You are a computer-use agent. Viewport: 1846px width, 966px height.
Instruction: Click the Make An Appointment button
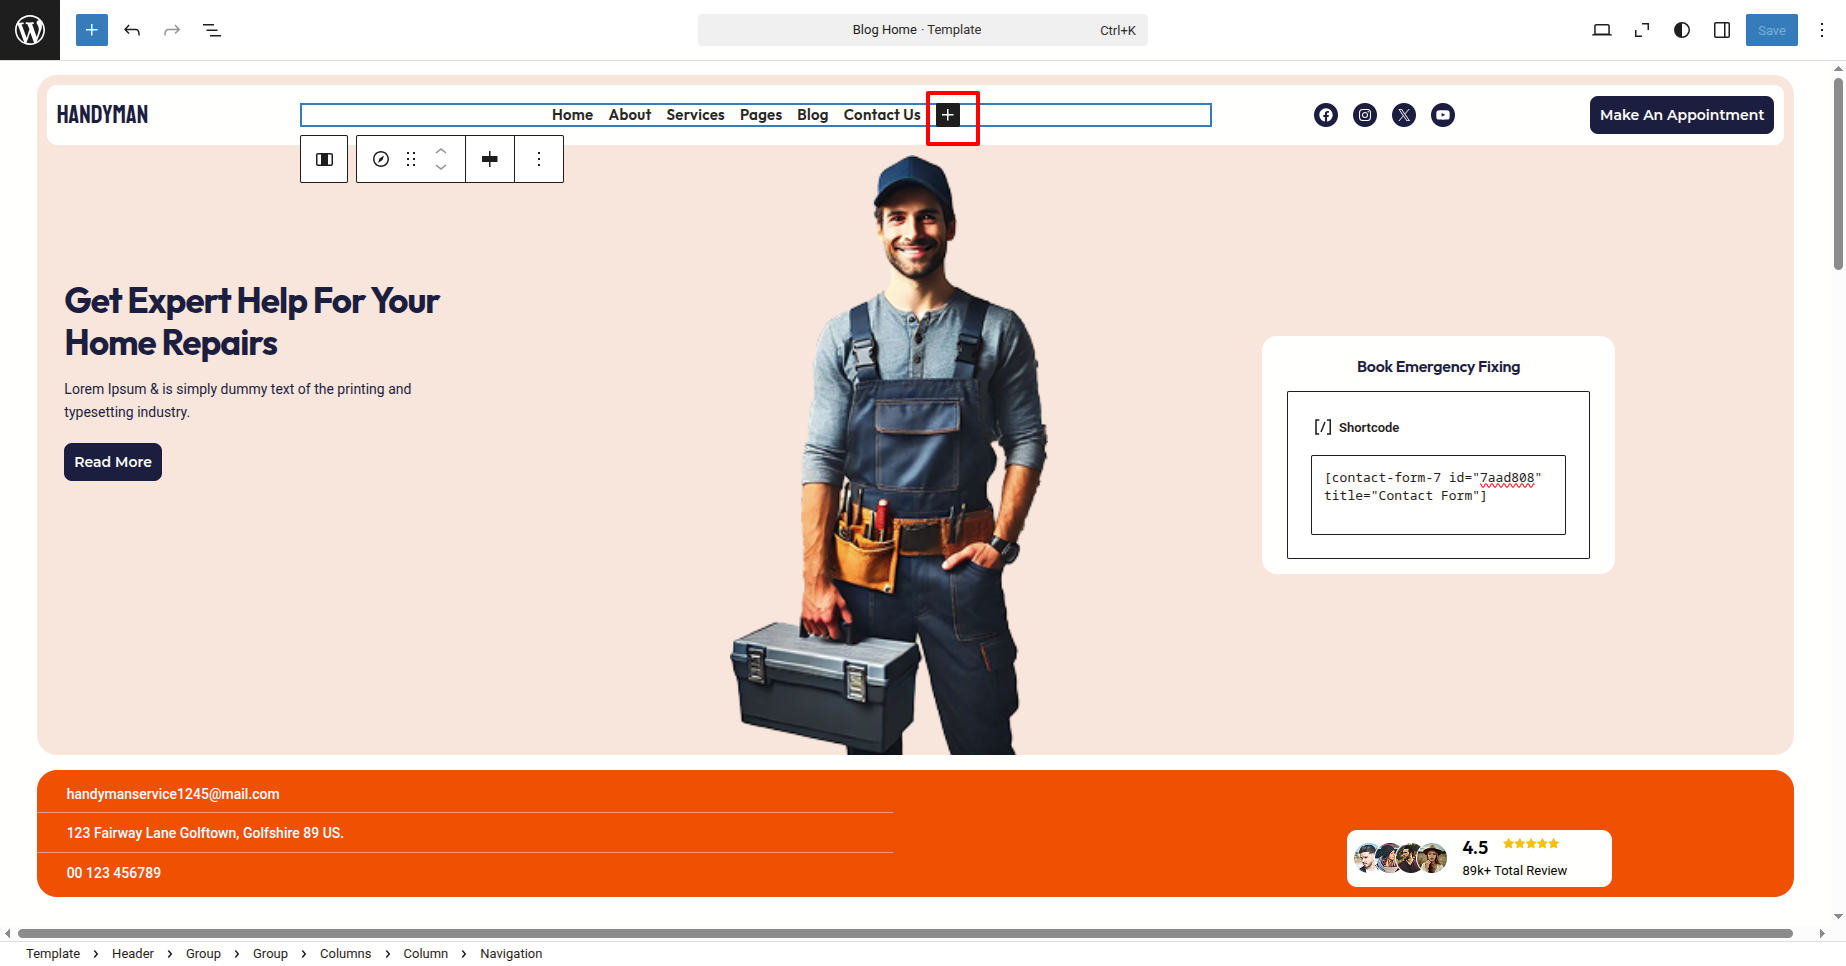[x=1681, y=115]
